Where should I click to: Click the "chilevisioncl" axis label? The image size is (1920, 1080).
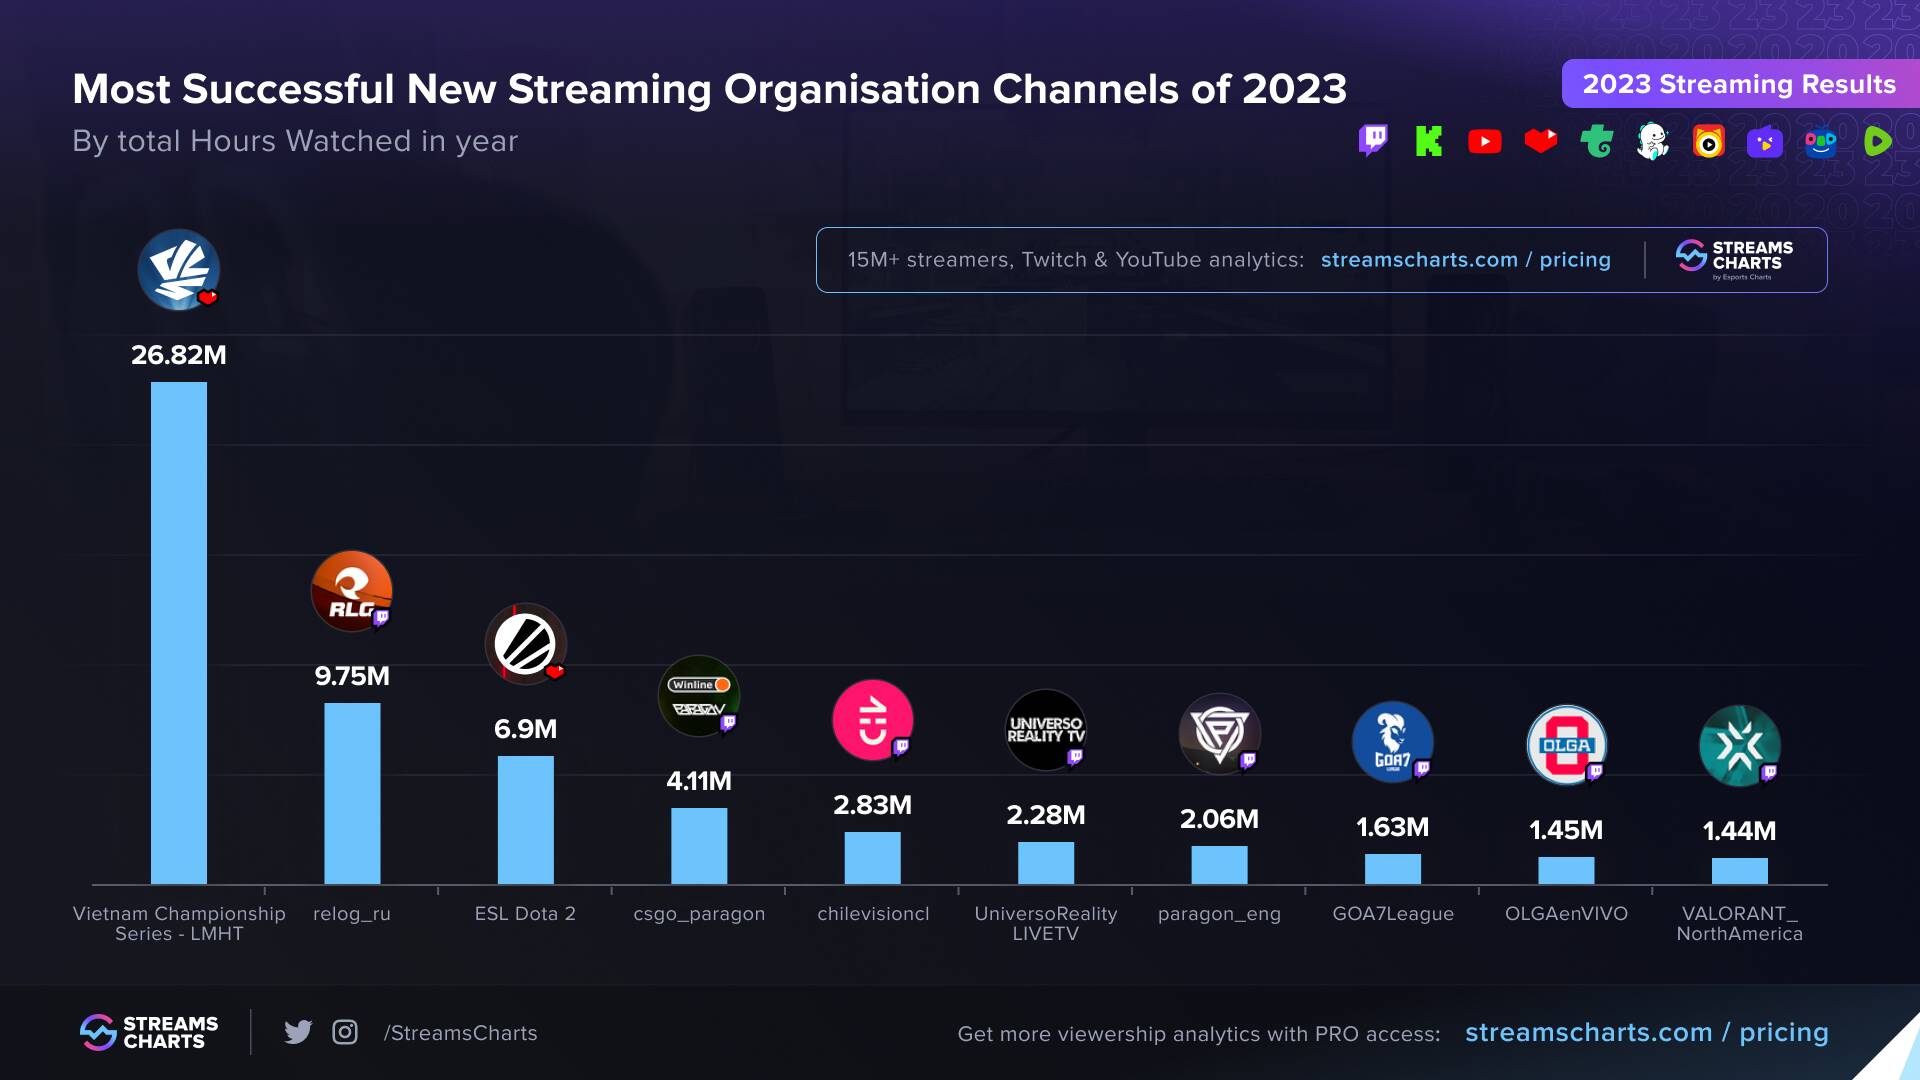[x=873, y=913]
